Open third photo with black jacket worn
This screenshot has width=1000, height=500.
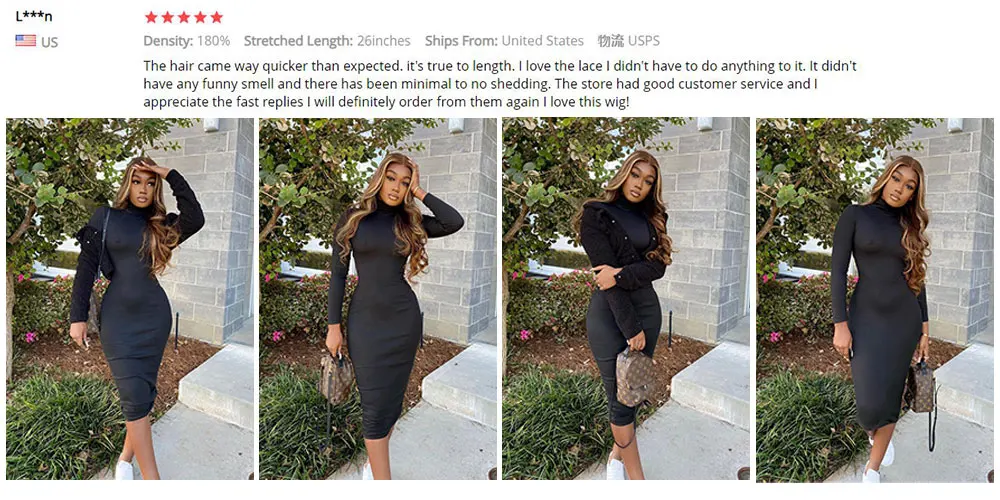coord(626,298)
